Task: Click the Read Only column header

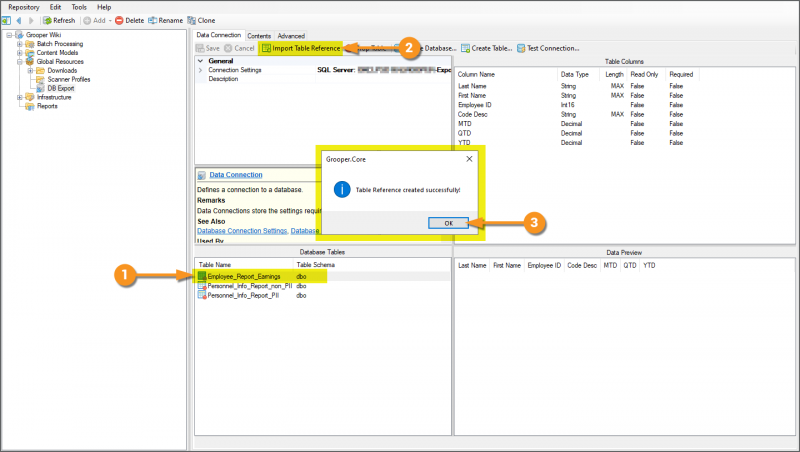Action: click(644, 74)
